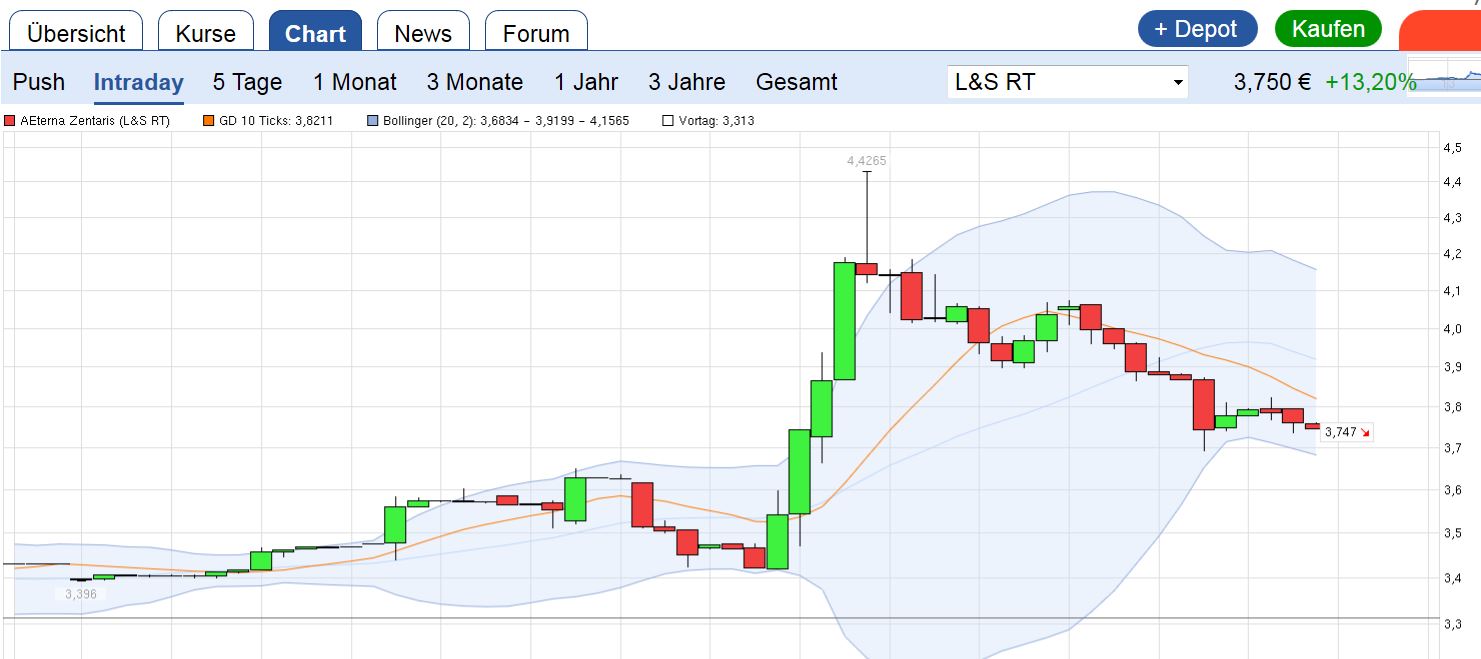Click red AEterna Zentaris legend swatch
1481x659 pixels.
coord(10,121)
